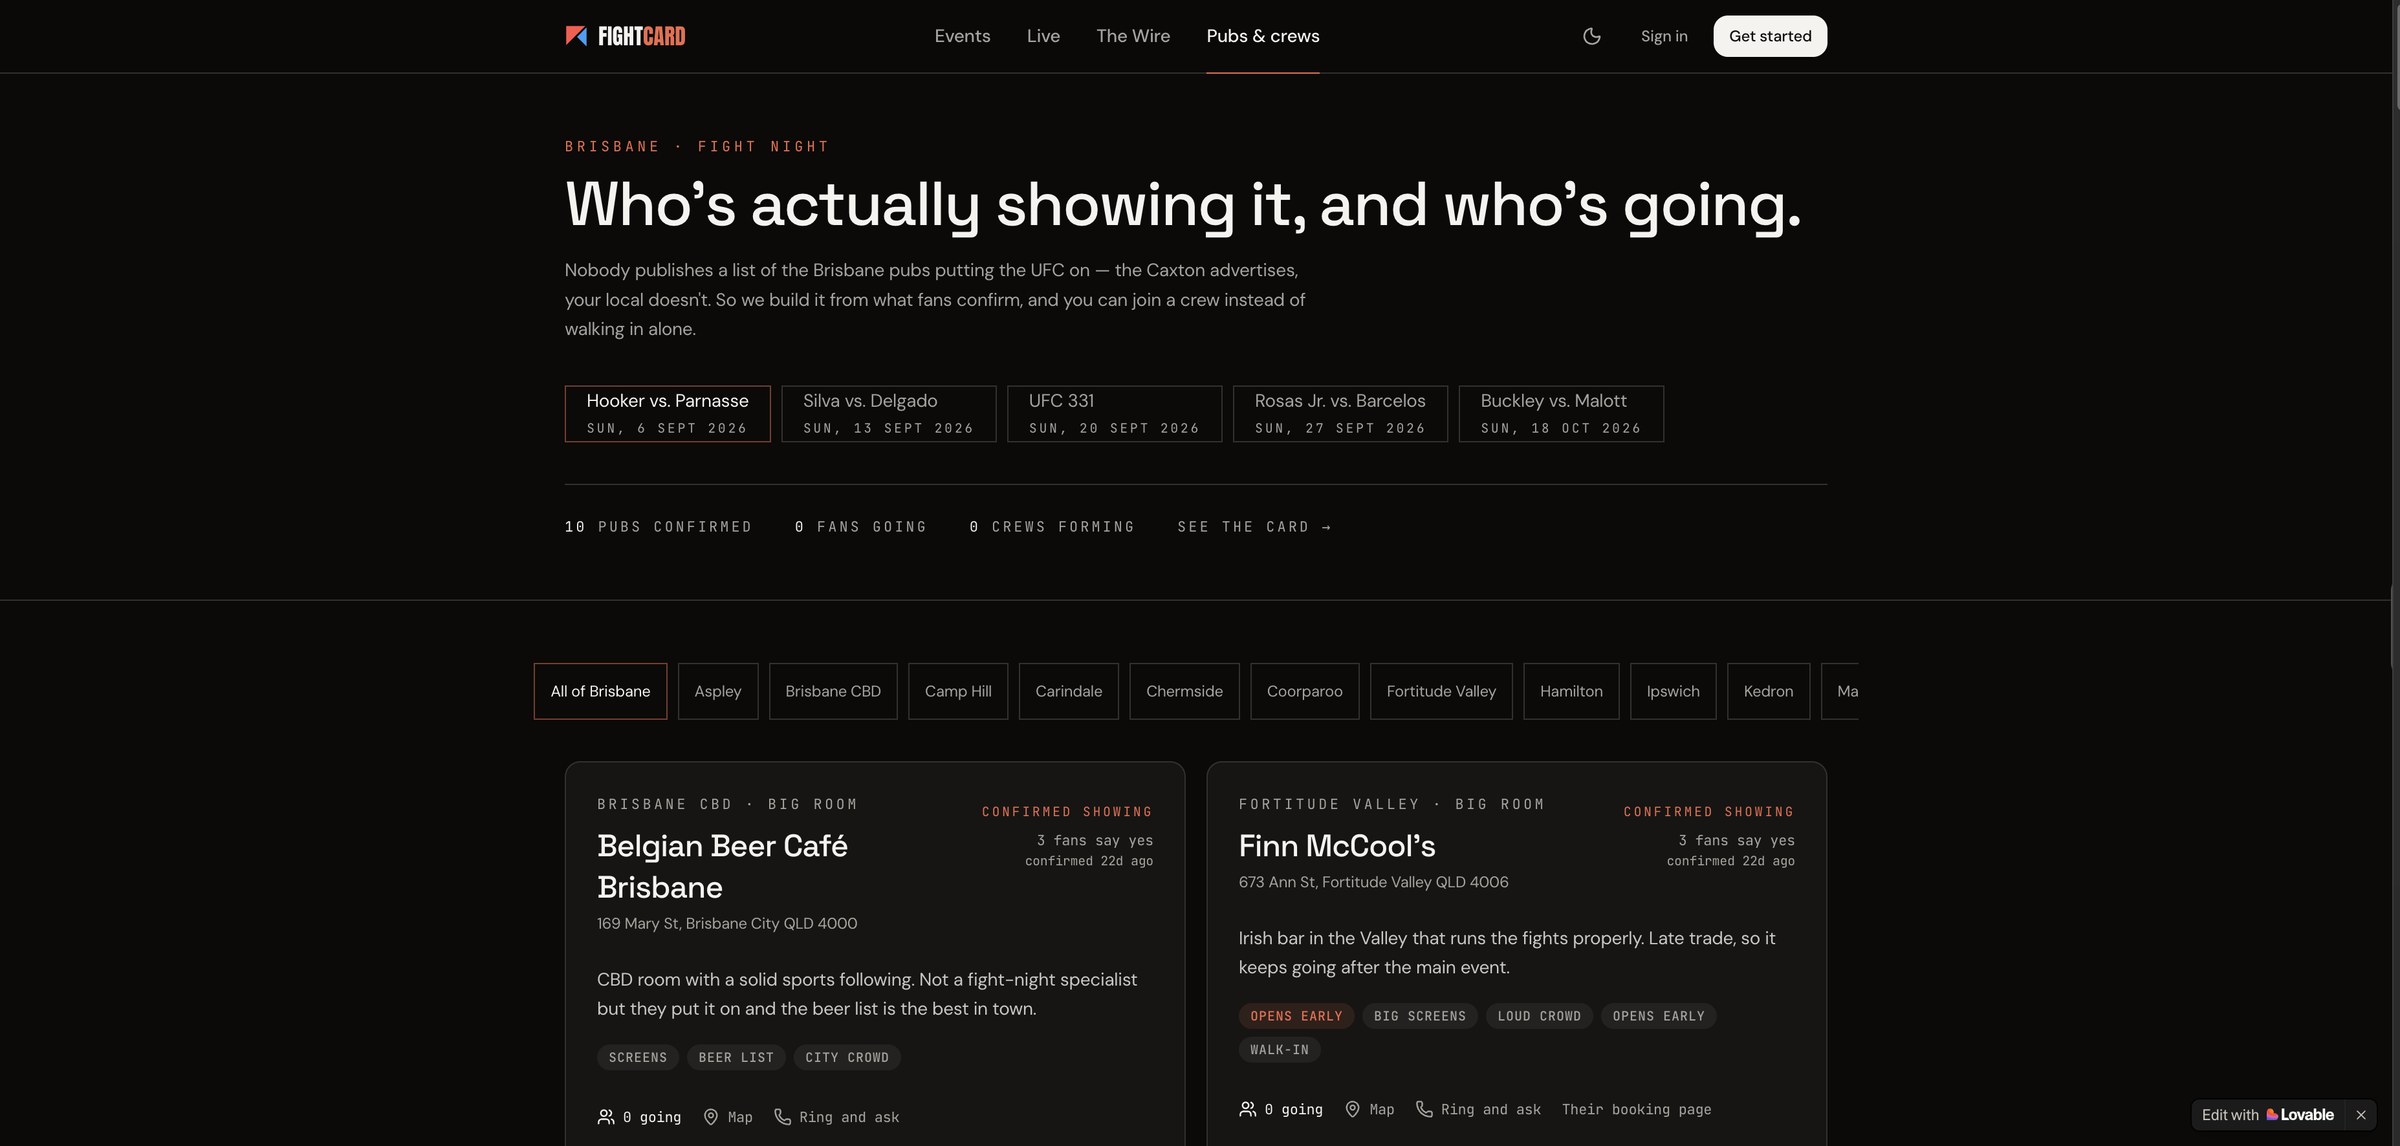Click 10 PUBS CONFIRMED stat

tap(658, 527)
